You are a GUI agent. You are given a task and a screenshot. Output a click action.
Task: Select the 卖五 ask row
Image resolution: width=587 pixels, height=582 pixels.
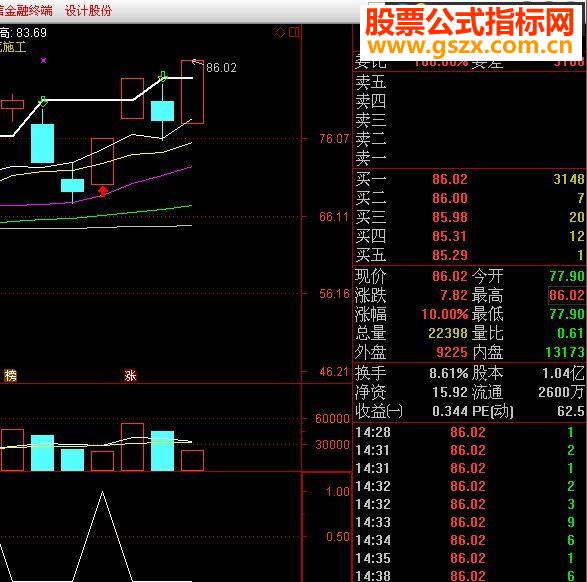click(469, 82)
